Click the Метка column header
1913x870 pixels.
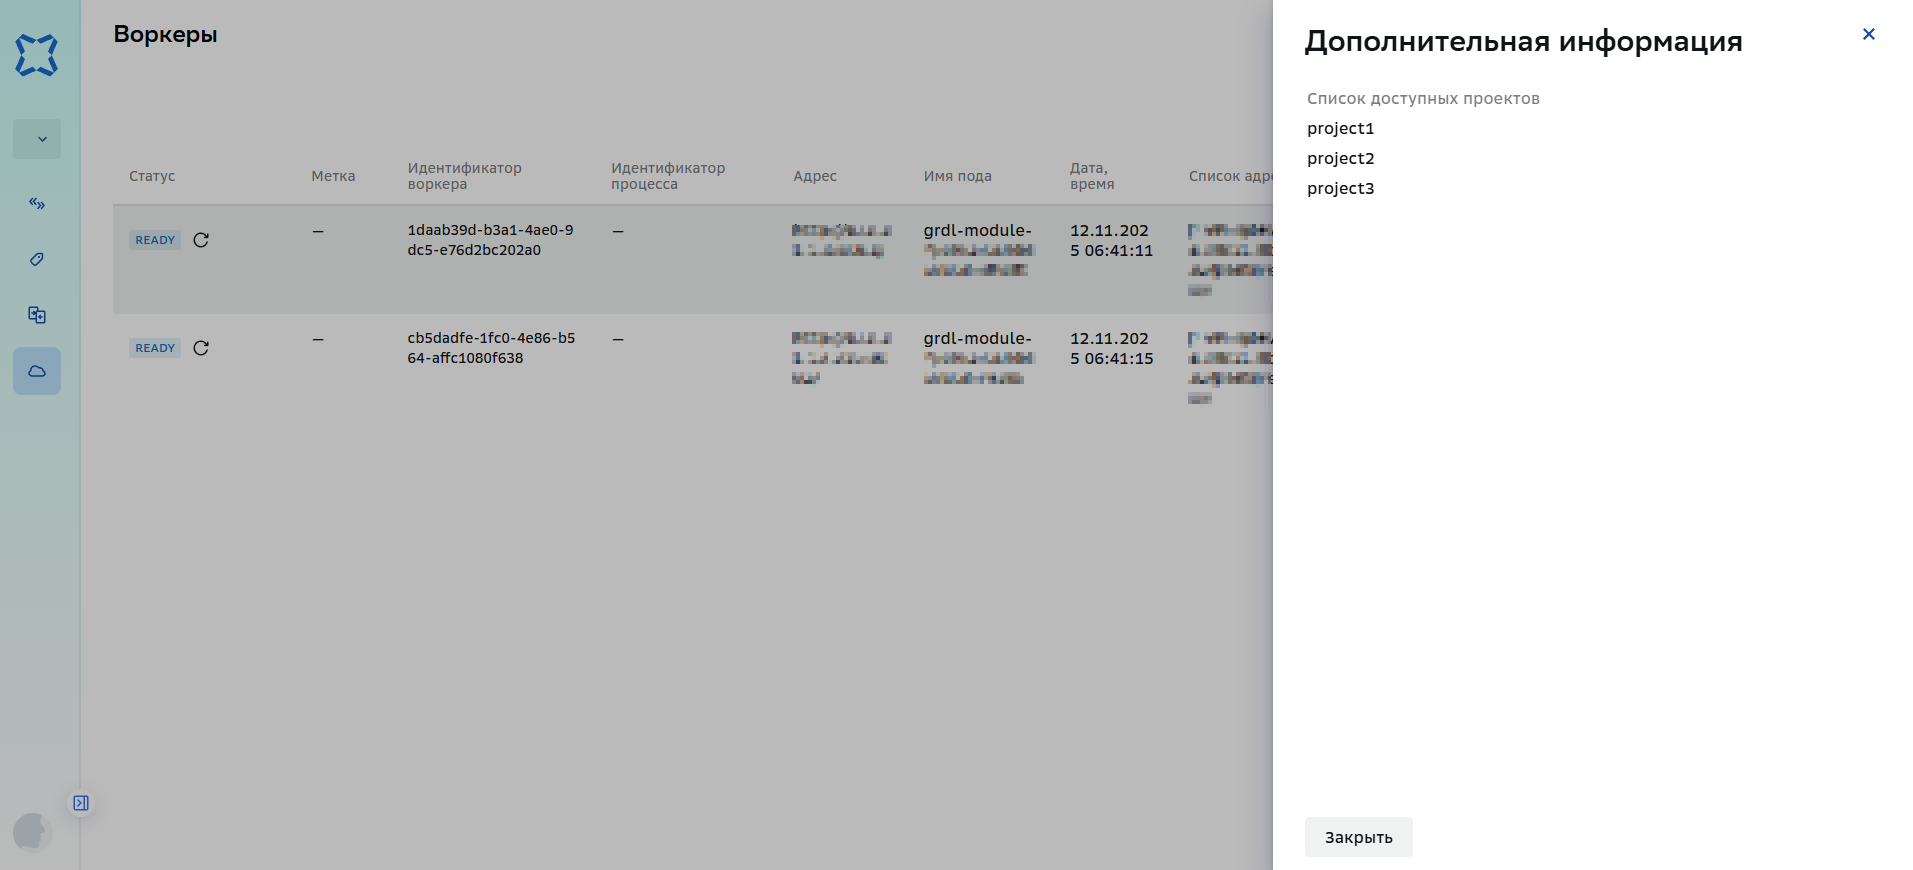coord(333,176)
